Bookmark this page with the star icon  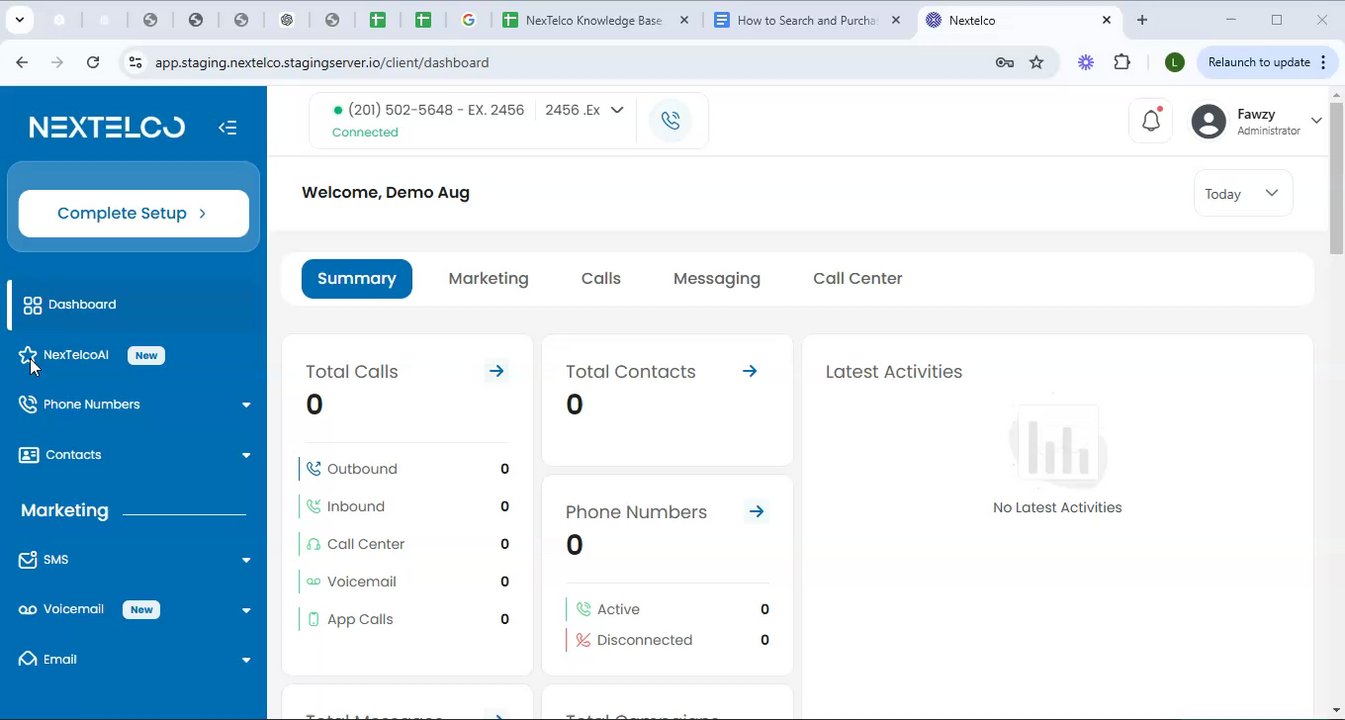[1037, 62]
